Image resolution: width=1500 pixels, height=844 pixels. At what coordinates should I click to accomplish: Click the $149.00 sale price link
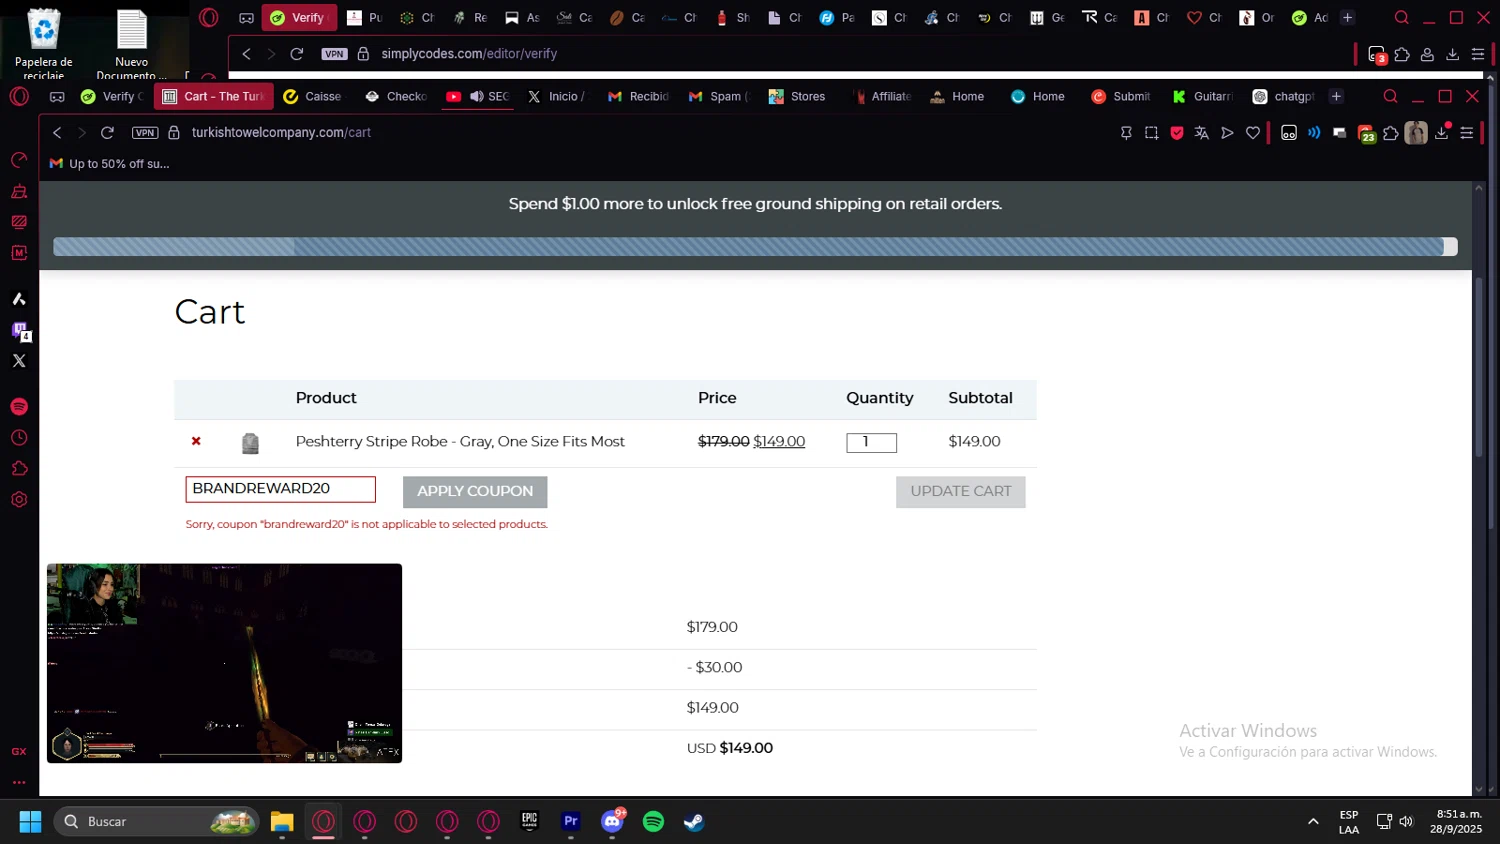(x=779, y=441)
